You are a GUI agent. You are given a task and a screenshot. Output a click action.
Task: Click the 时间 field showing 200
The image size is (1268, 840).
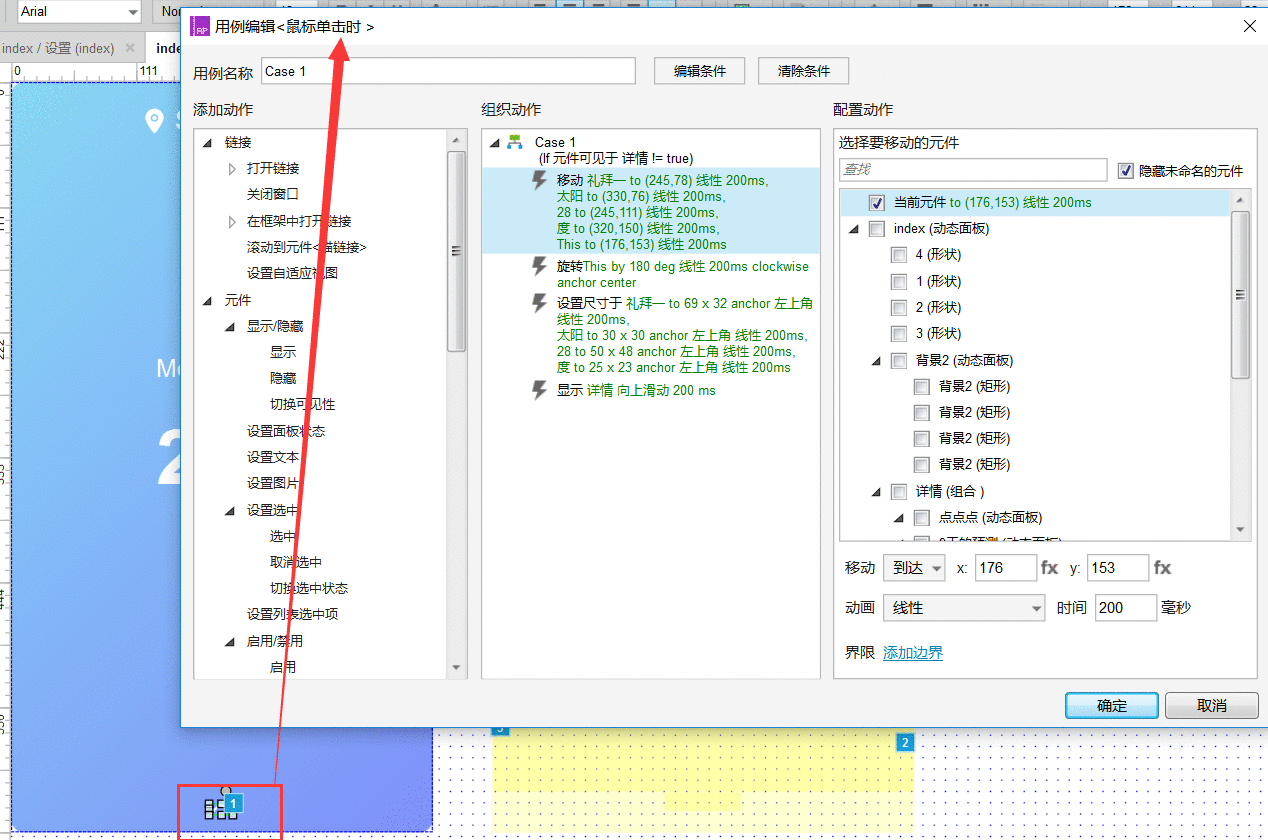1126,608
